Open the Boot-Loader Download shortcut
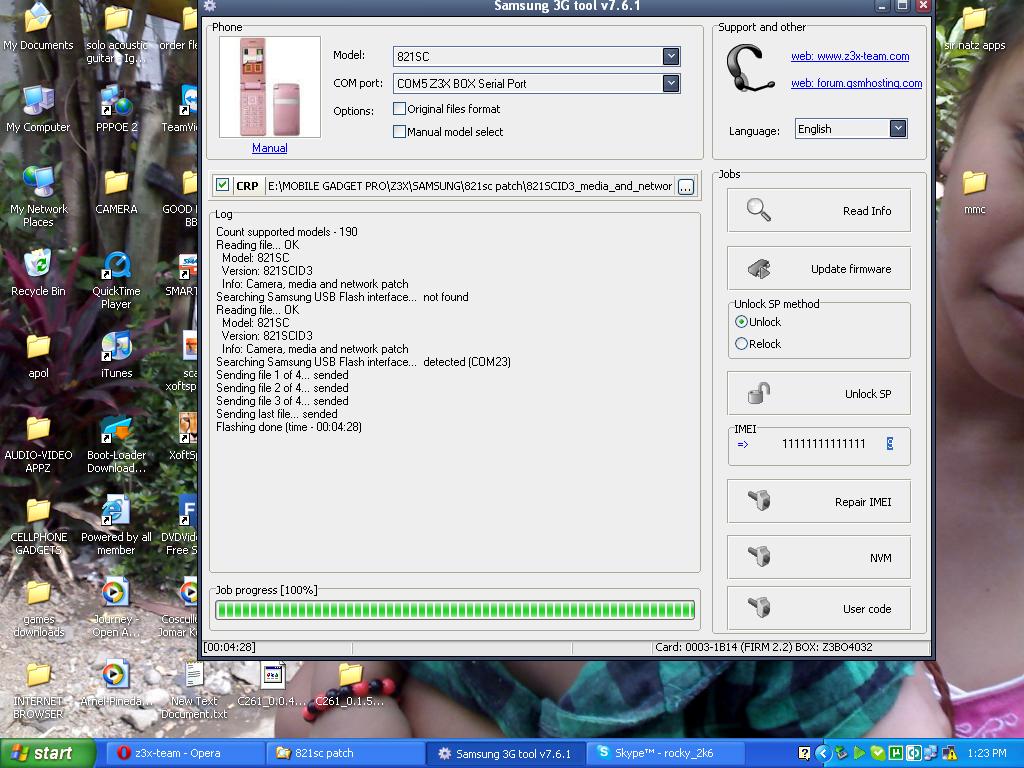The image size is (1024, 768). click(116, 444)
